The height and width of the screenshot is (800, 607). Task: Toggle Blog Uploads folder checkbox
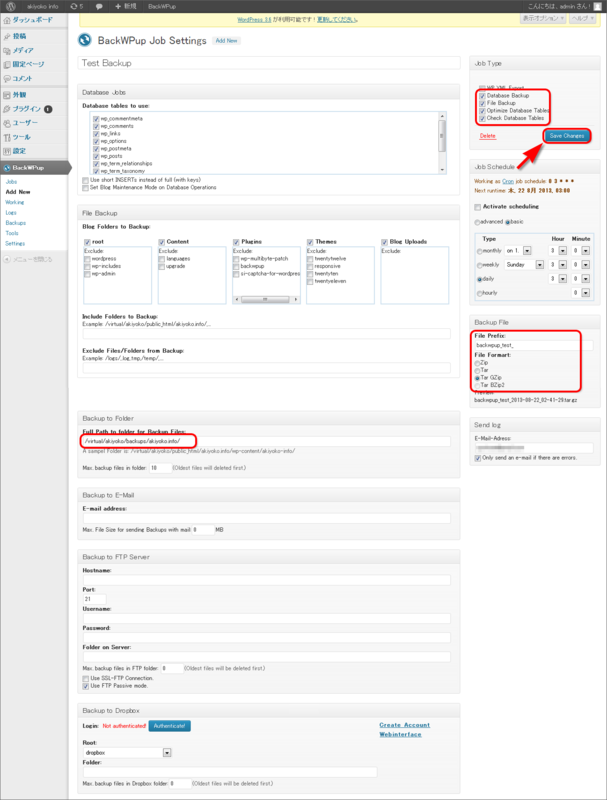click(x=385, y=242)
